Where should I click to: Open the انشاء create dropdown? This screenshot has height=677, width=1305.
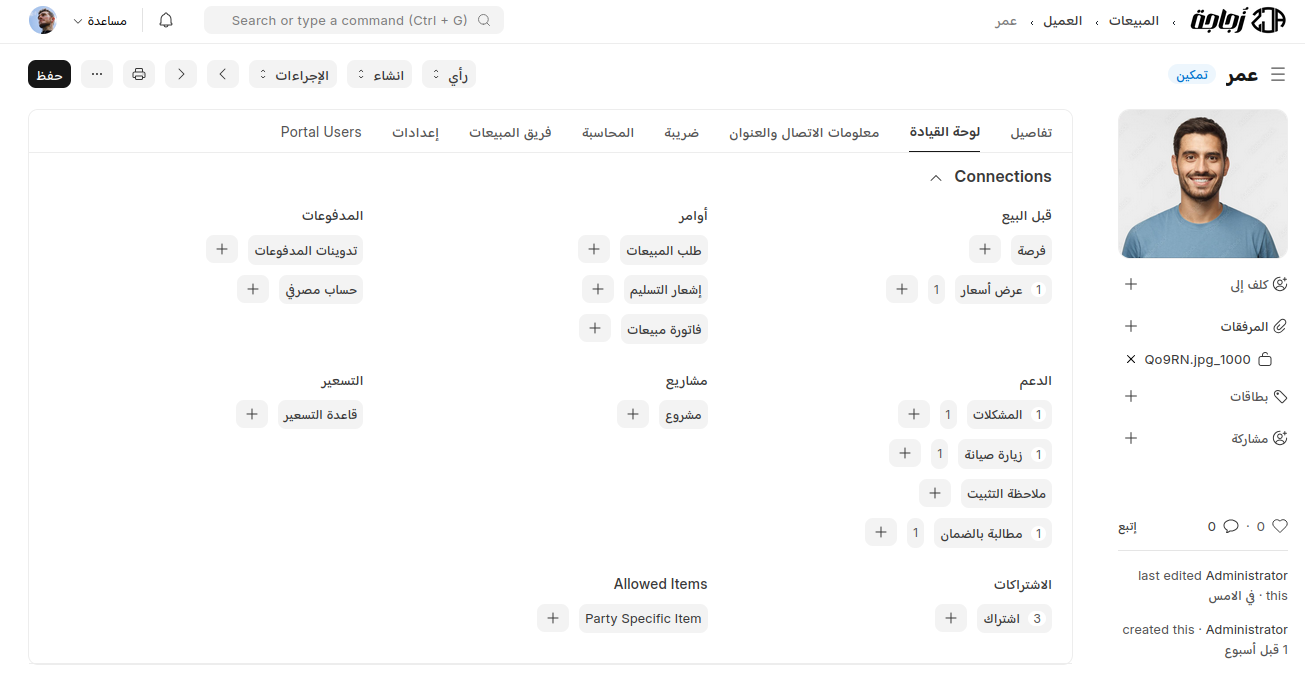[x=380, y=74]
